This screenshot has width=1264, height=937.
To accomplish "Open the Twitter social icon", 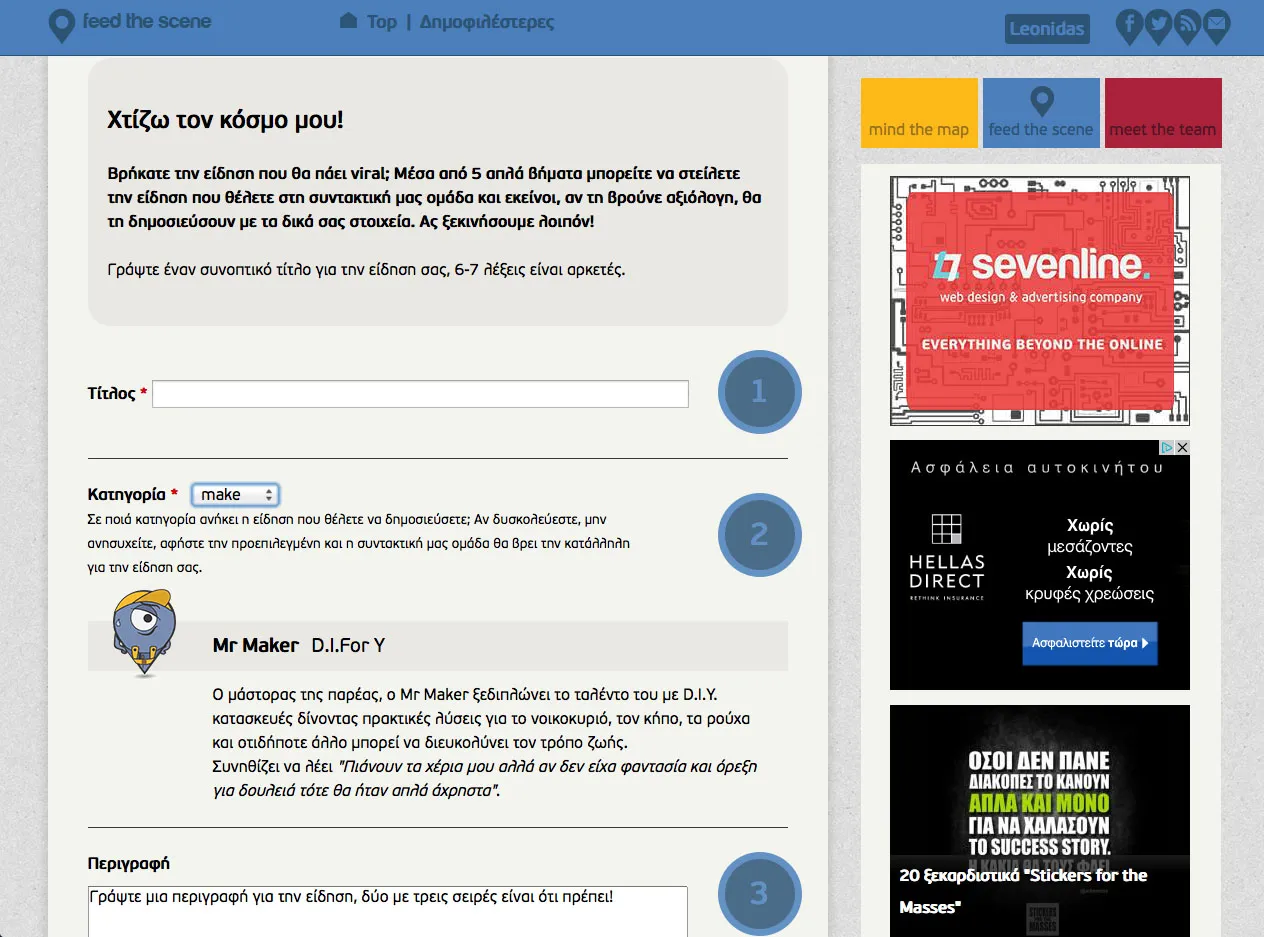I will (x=1158, y=26).
